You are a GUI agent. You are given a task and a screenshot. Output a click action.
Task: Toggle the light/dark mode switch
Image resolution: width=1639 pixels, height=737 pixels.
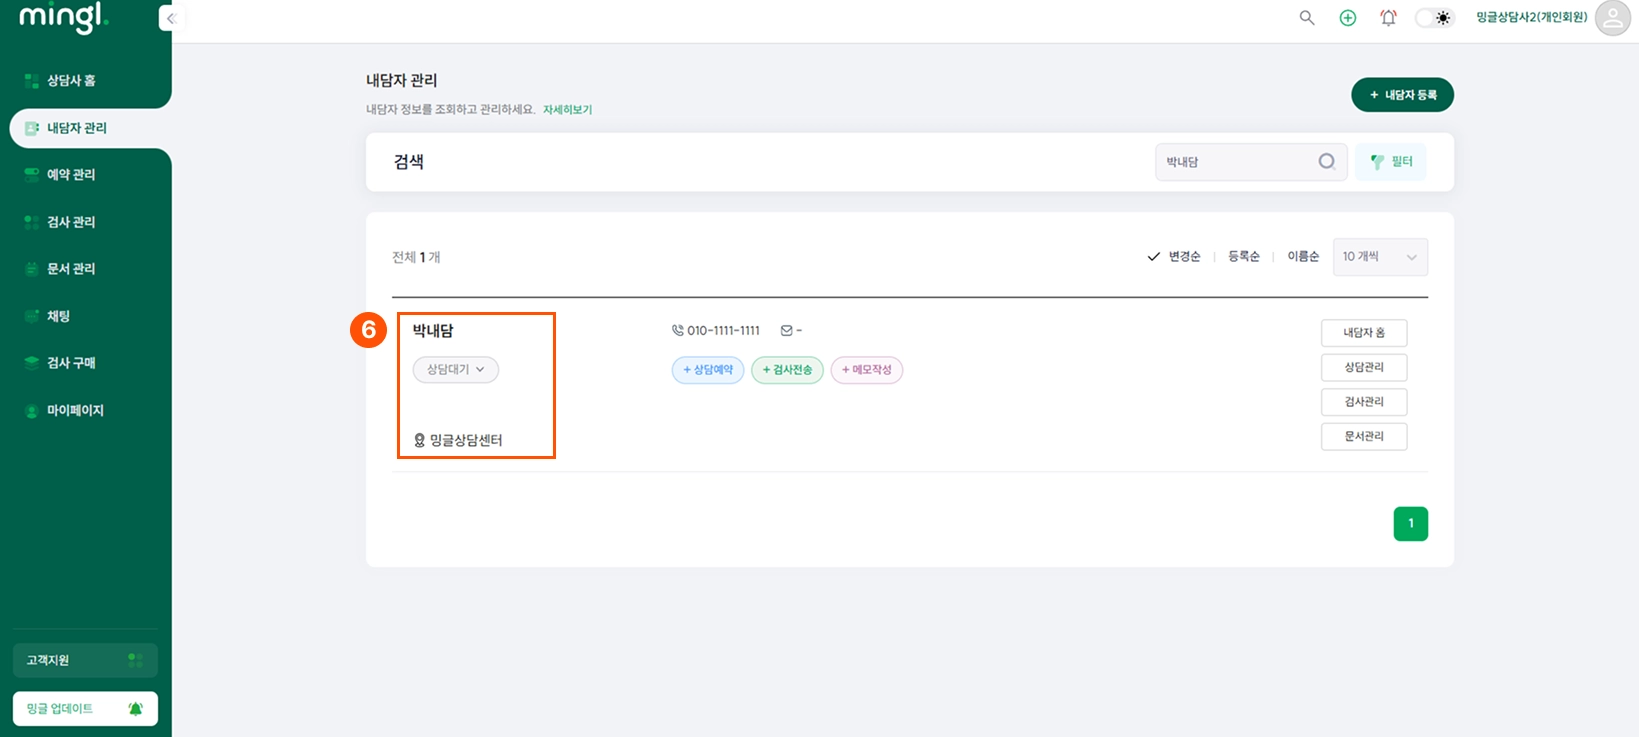point(1434,18)
